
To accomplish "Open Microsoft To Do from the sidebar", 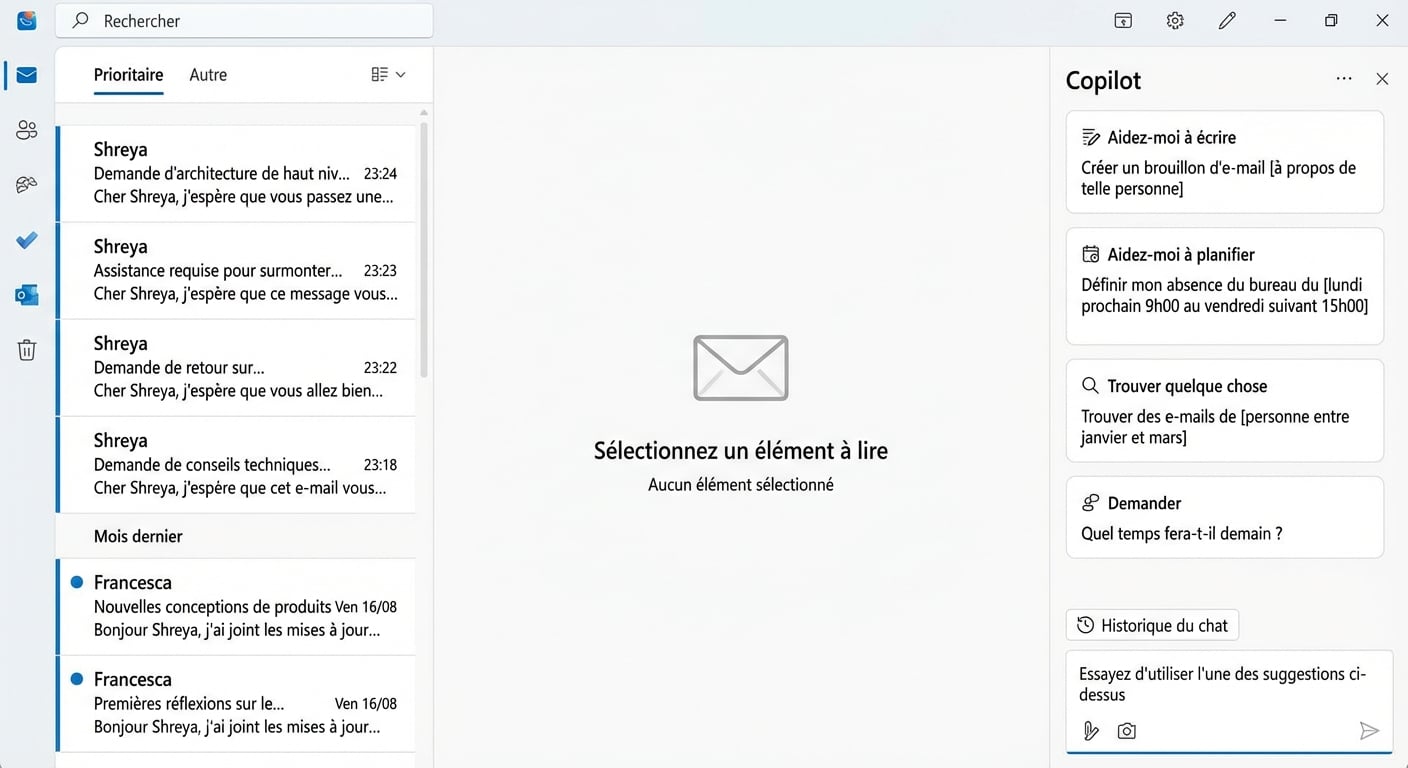I will pos(27,240).
